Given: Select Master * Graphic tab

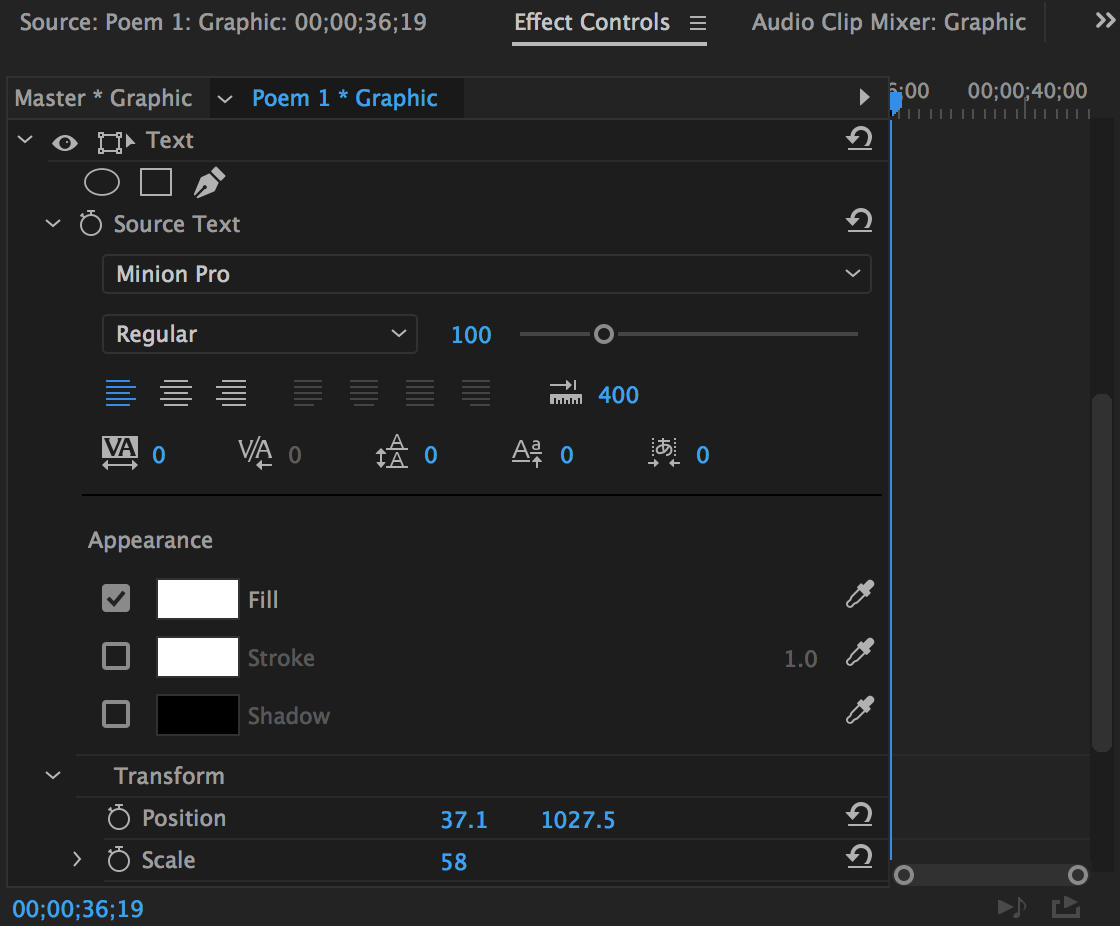Looking at the screenshot, I should point(104,98).
